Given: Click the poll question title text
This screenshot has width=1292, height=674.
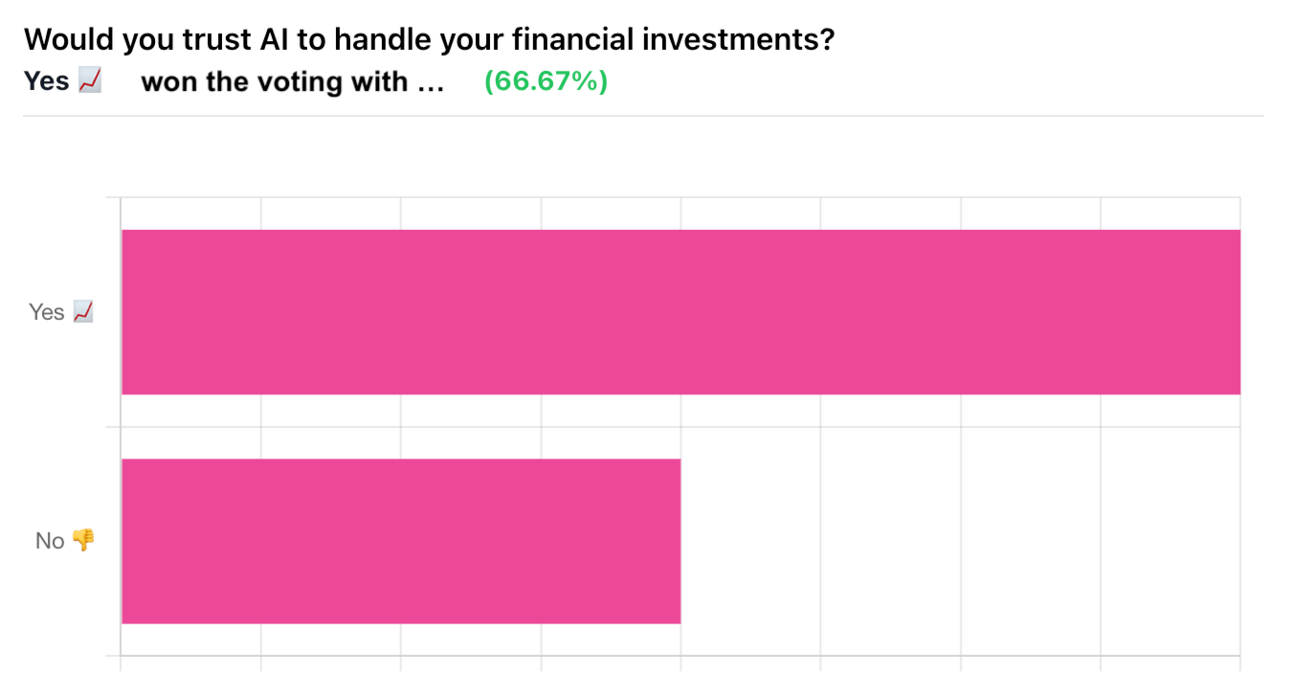Looking at the screenshot, I should click(429, 40).
